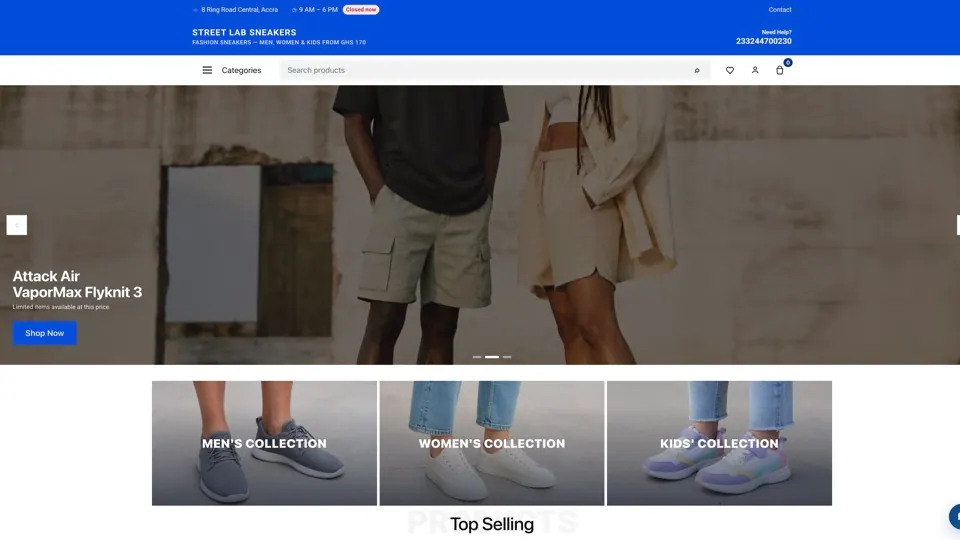Go to previous hero slide arrow
The image size is (960, 540).
pyautogui.click(x=17, y=225)
